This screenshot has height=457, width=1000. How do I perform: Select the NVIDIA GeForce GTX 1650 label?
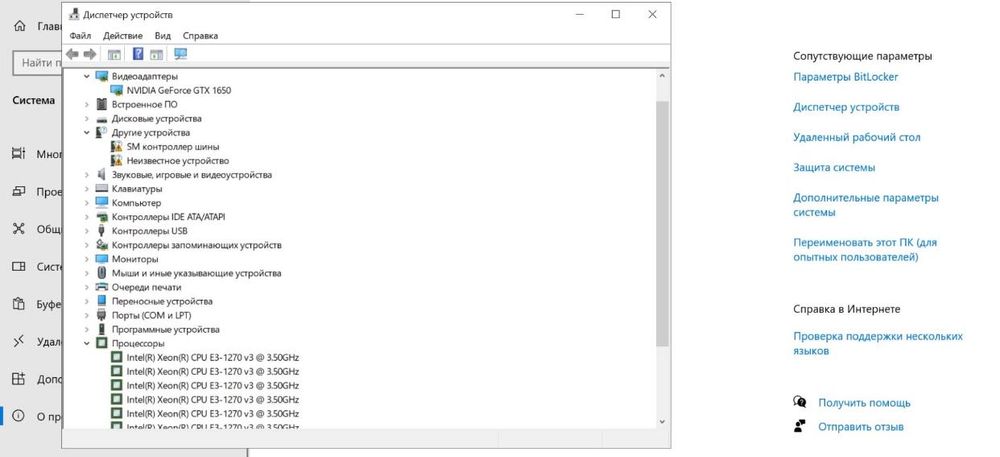pos(179,90)
